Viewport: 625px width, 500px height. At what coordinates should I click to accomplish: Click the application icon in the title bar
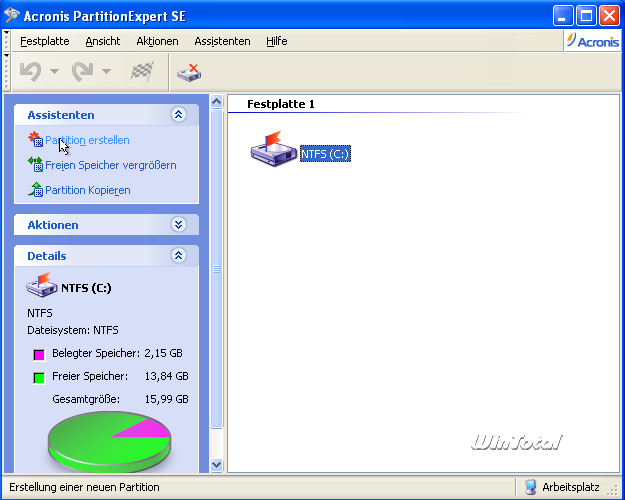(12, 15)
